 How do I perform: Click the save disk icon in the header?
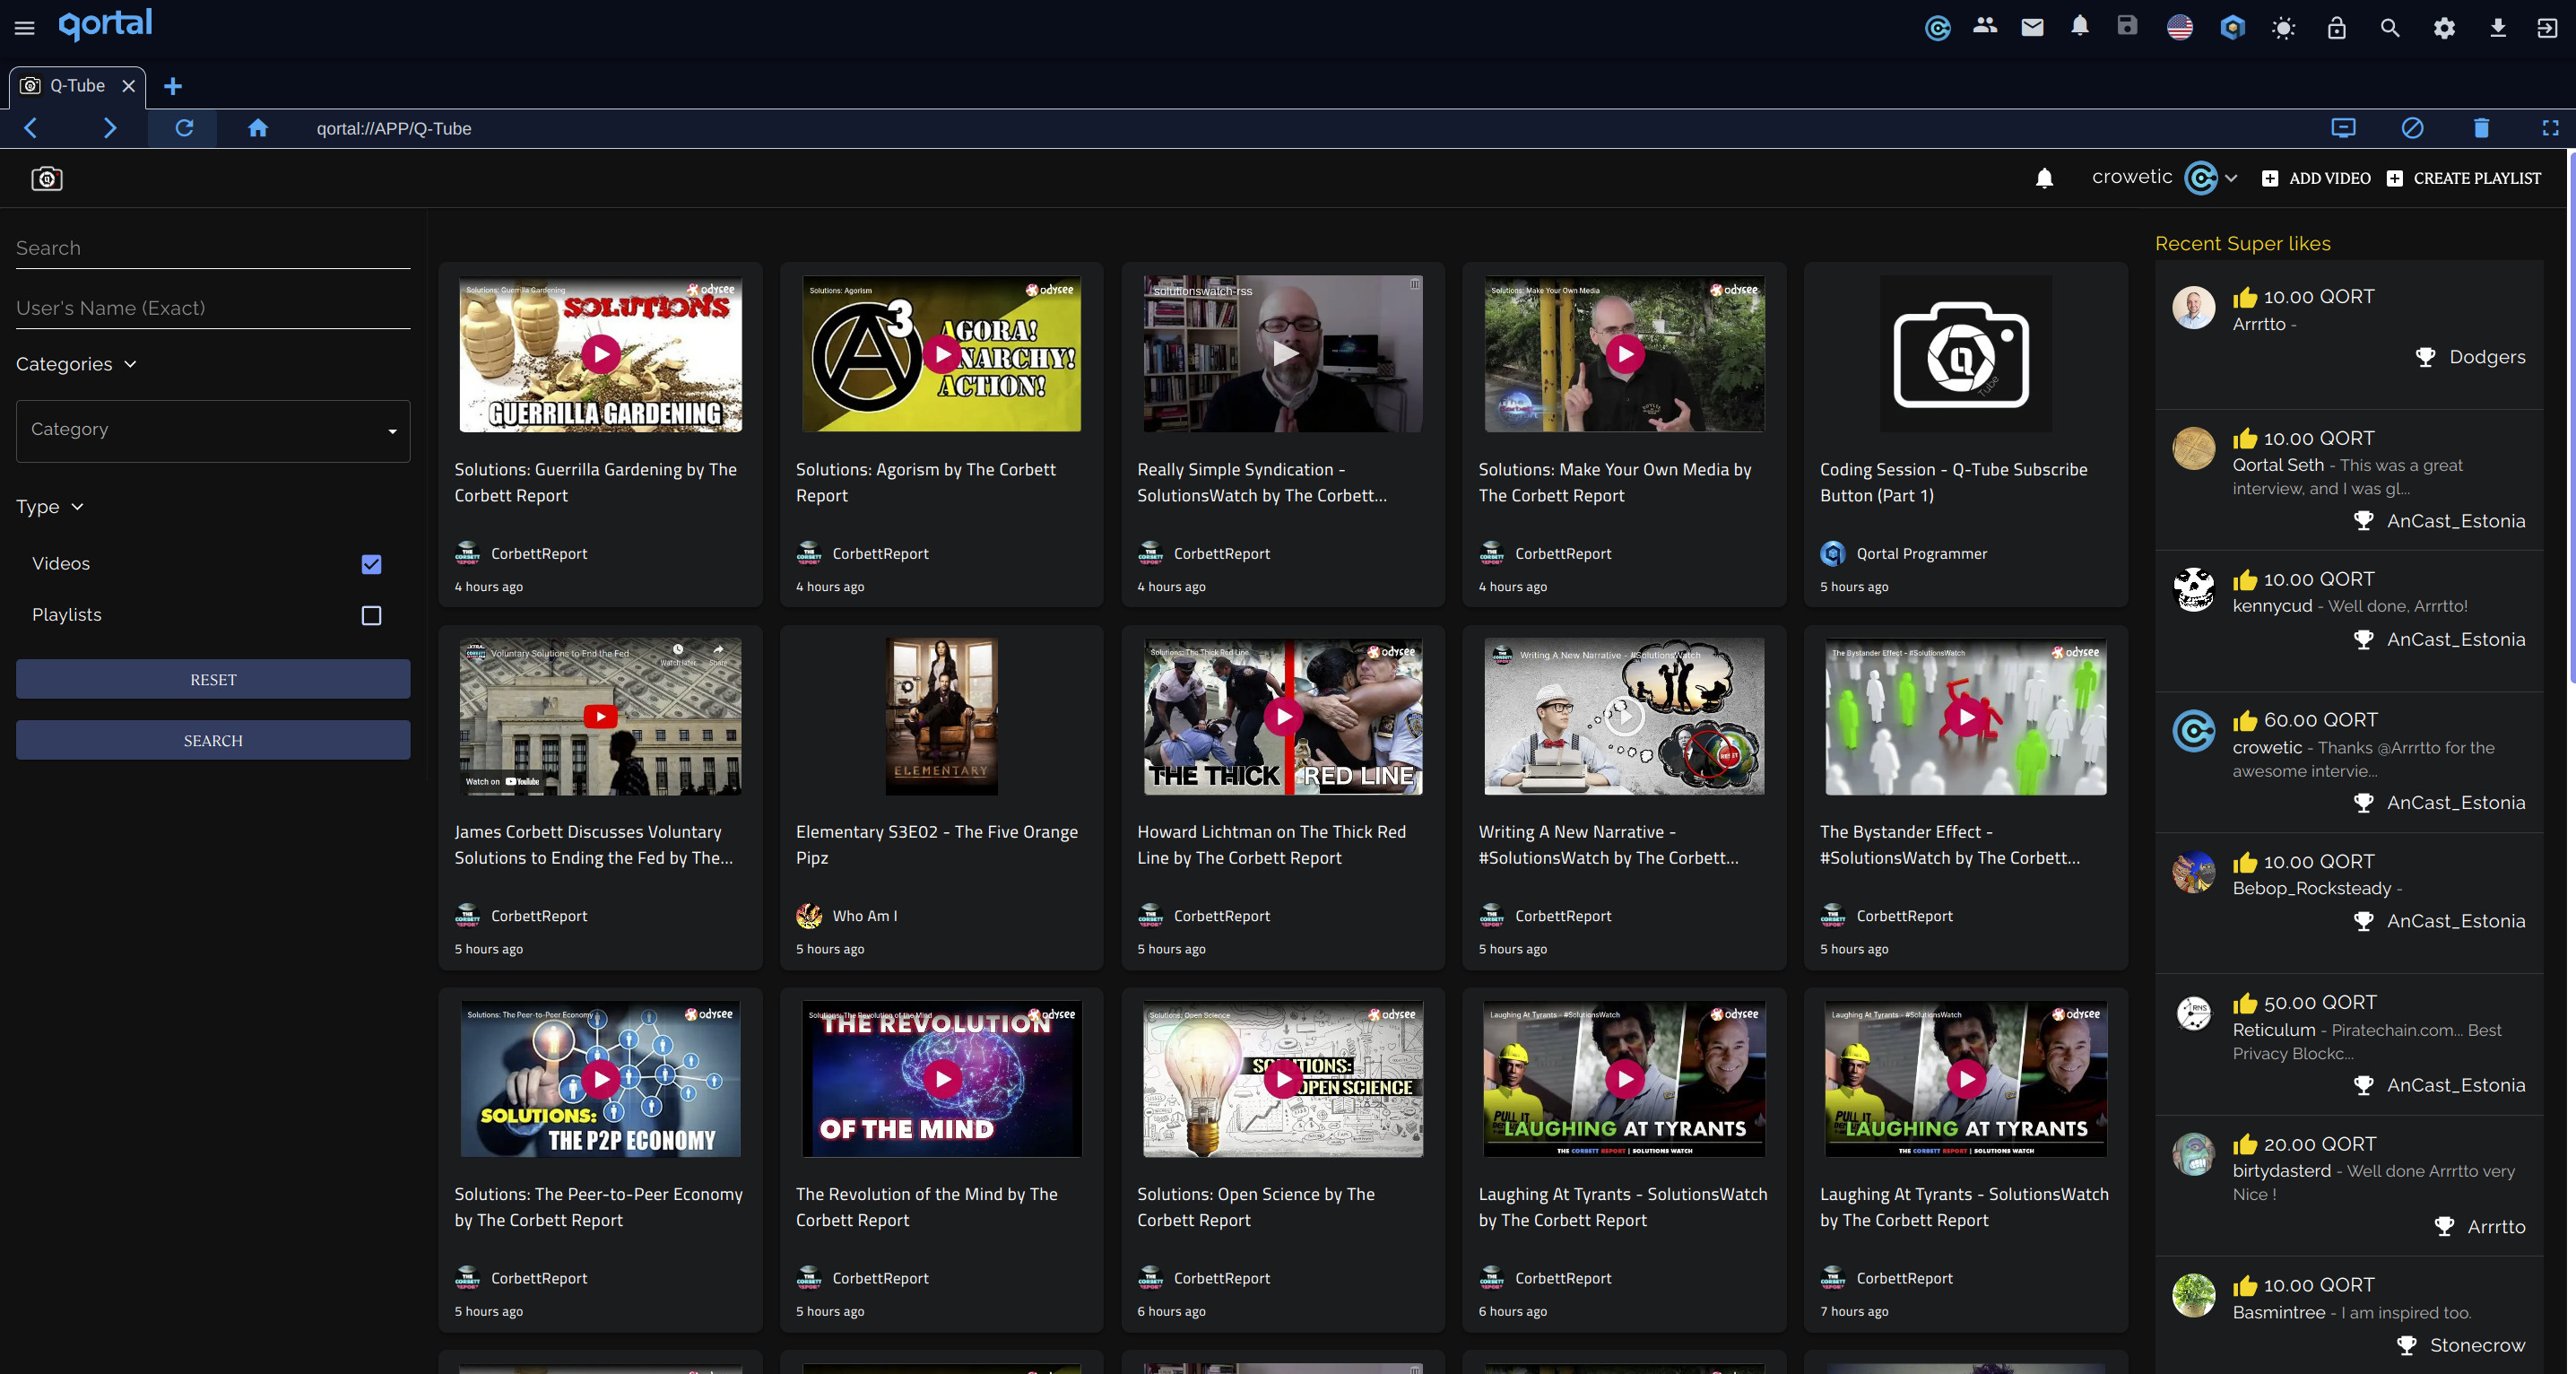[x=2127, y=26]
